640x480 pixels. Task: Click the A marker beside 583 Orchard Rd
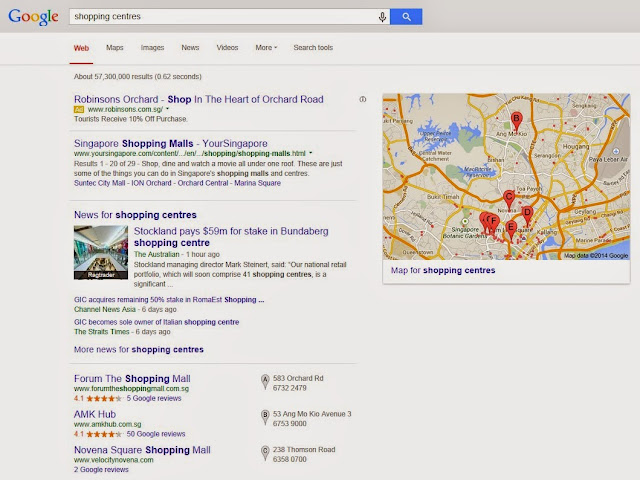[265, 382]
